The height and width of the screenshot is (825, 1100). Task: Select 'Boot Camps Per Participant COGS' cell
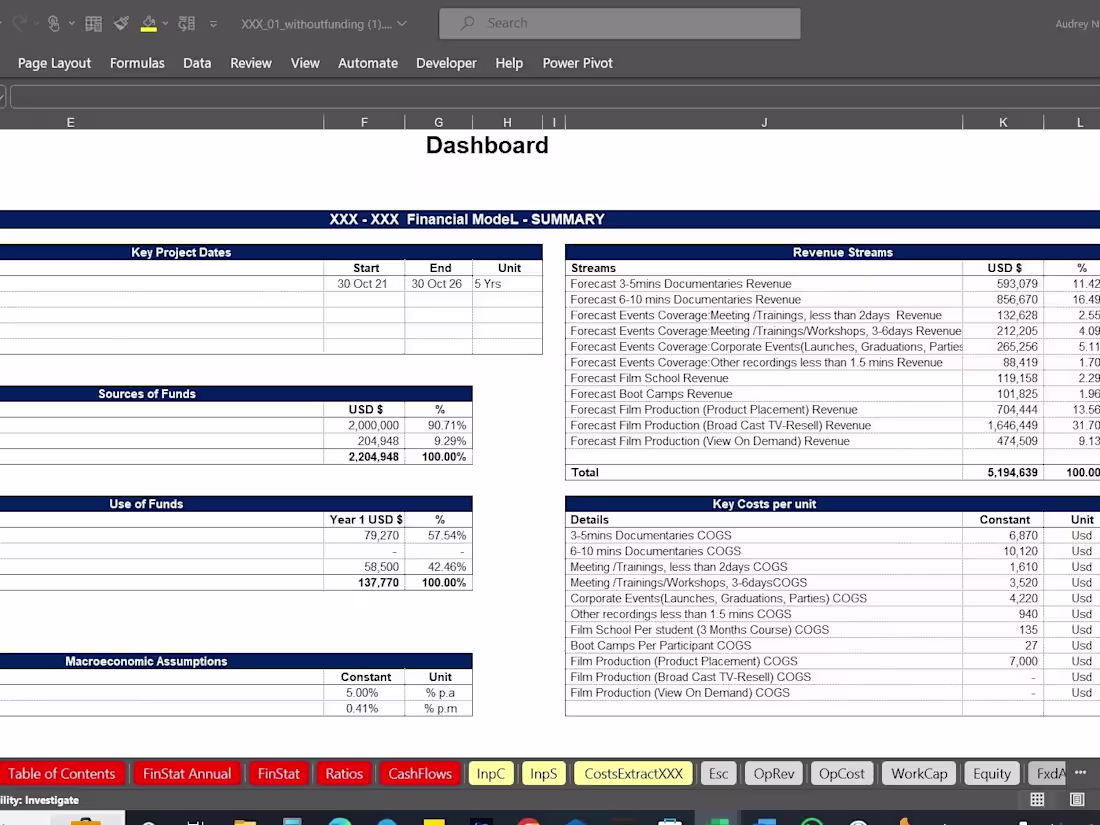764,646
